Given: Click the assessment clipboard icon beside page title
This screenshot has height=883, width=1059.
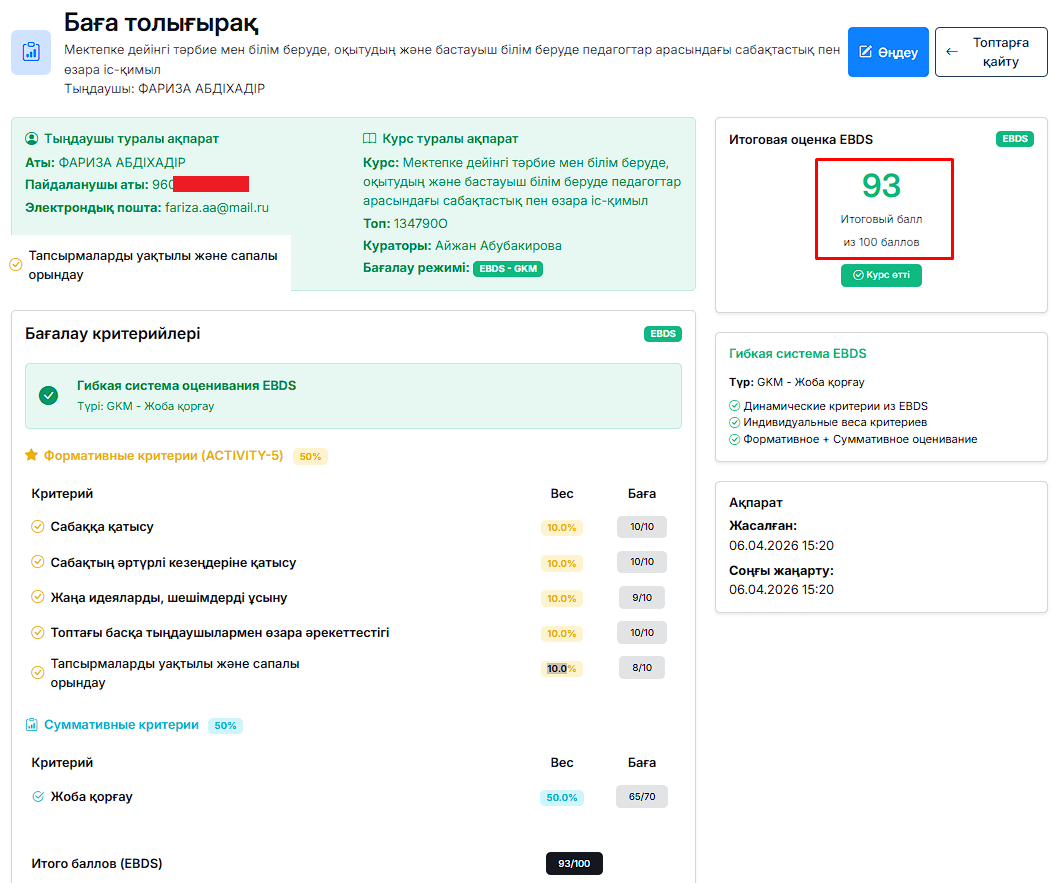Looking at the screenshot, I should tap(31, 52).
